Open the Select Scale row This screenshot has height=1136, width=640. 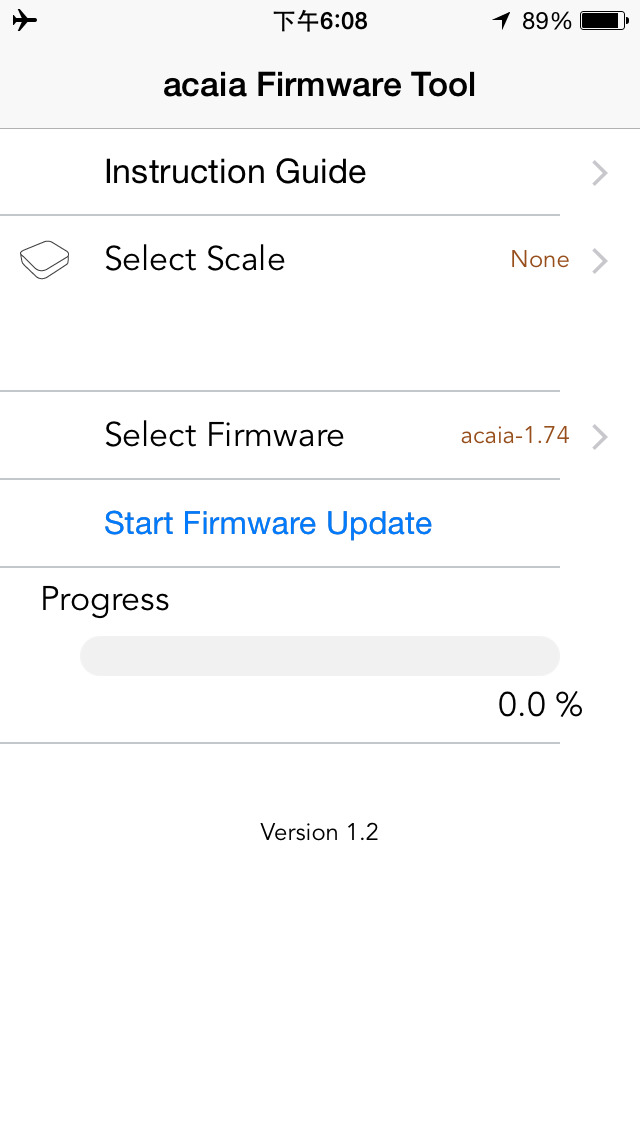pyautogui.click(x=320, y=259)
